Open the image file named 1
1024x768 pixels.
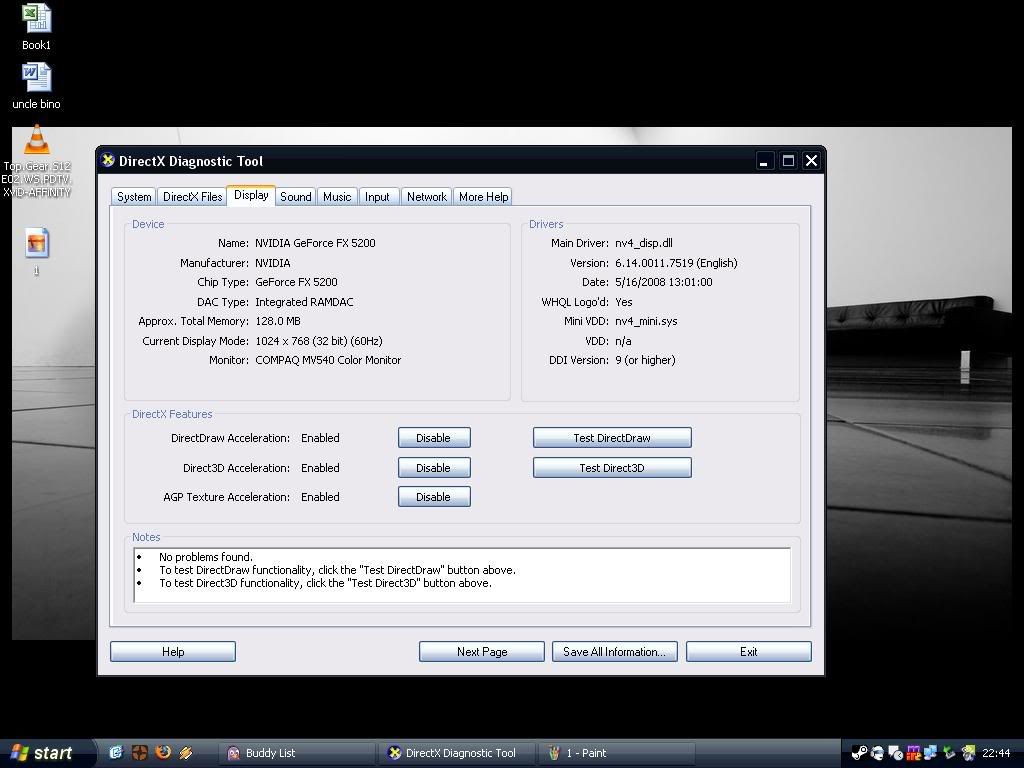(x=37, y=244)
